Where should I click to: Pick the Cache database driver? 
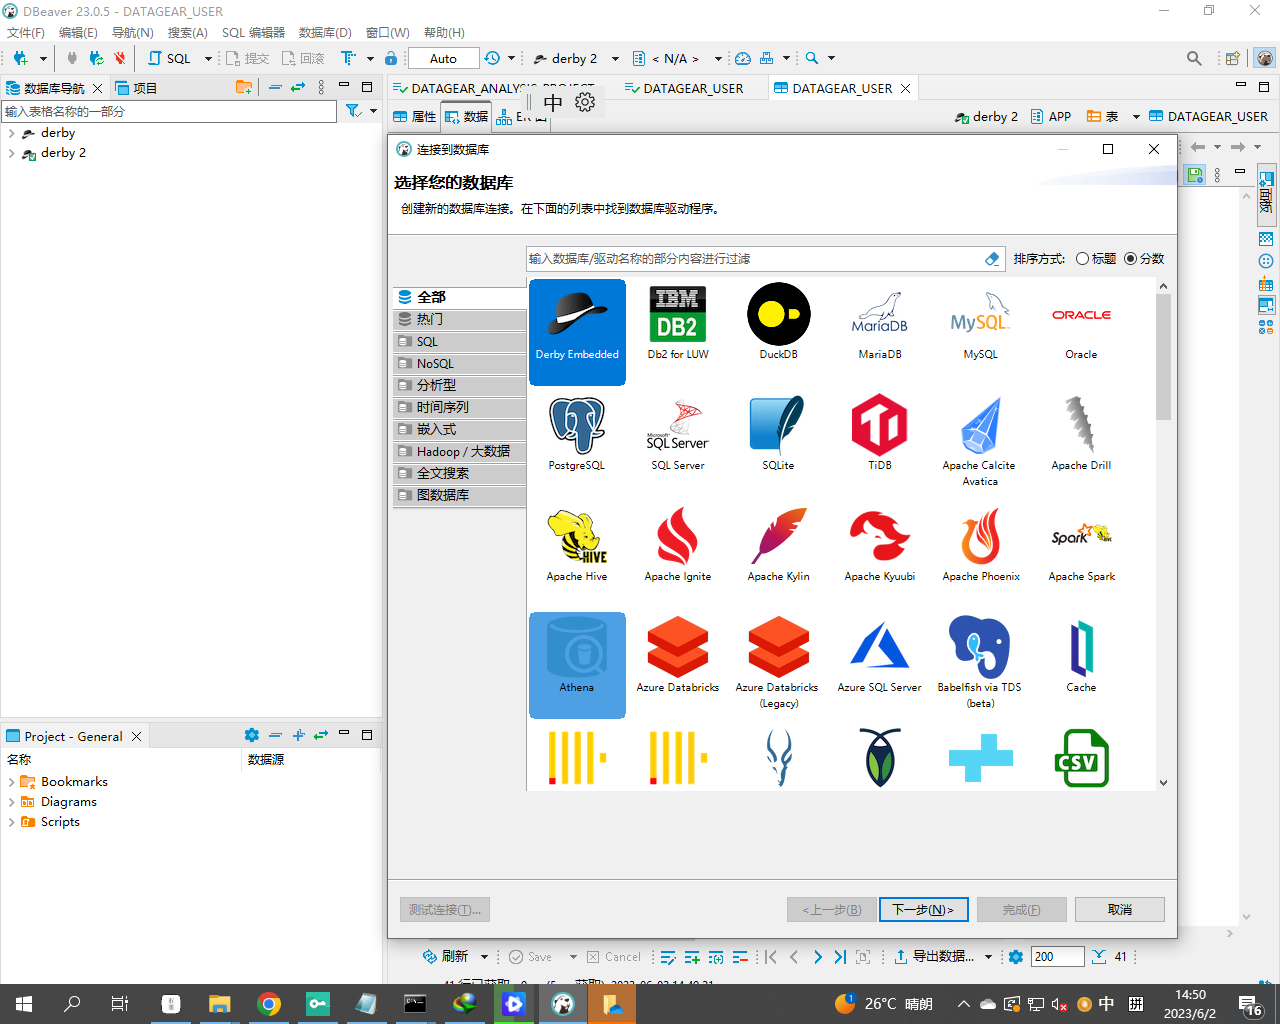tap(1081, 656)
